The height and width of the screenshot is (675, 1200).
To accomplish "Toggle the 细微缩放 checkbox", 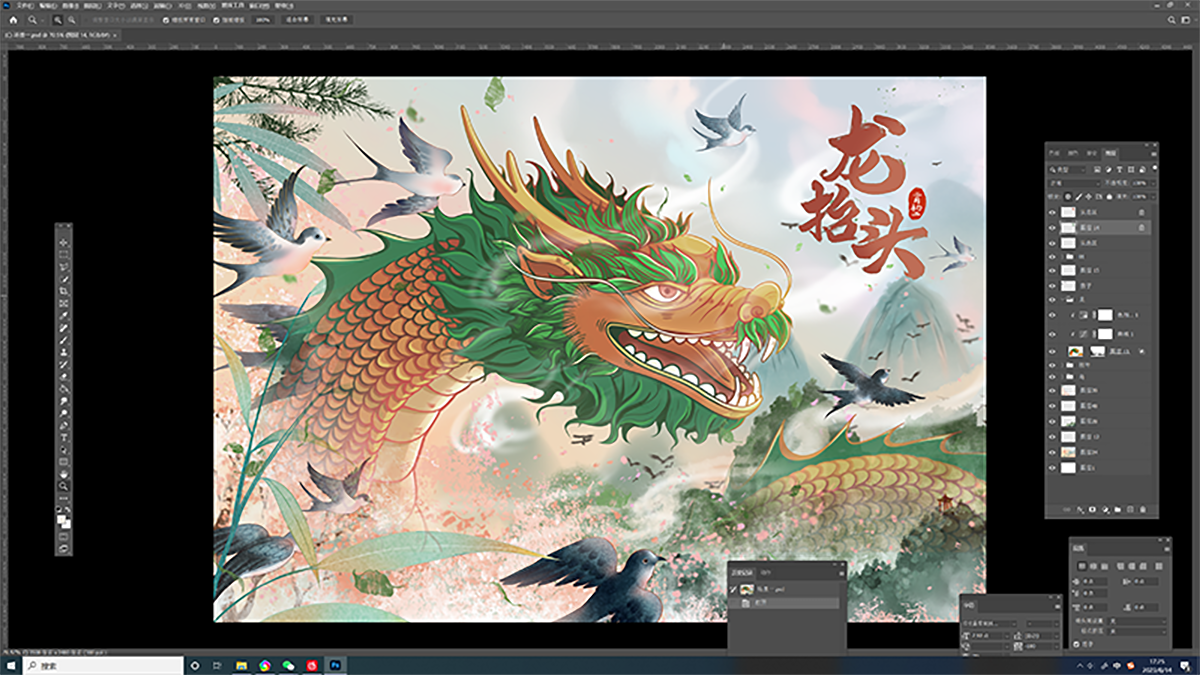I will (x=217, y=20).
